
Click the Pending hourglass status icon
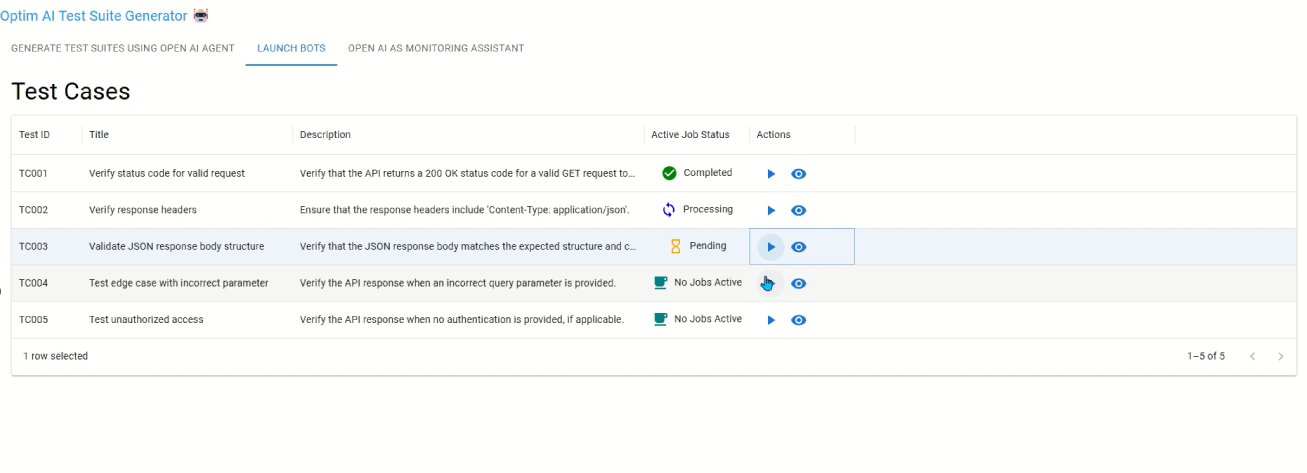click(675, 246)
